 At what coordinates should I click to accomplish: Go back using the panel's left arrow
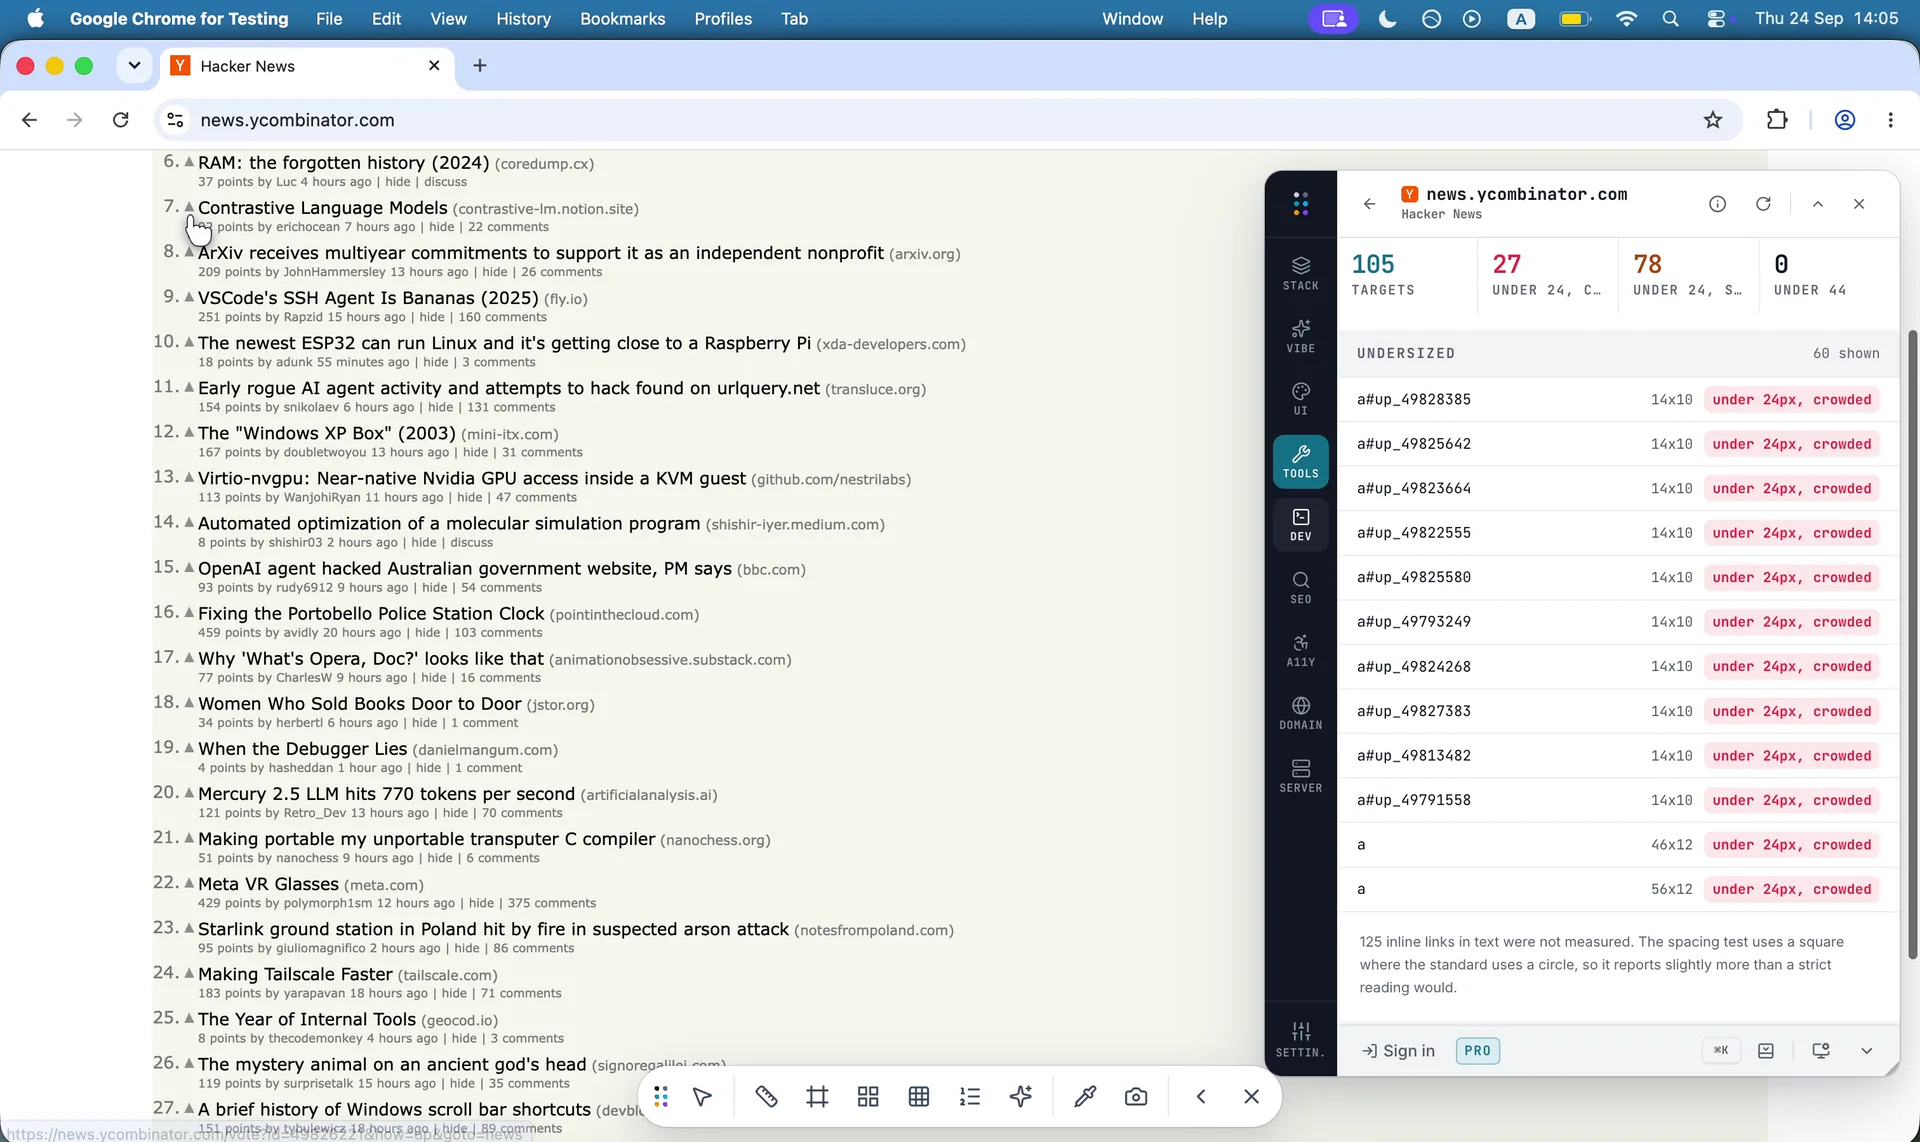coord(1369,204)
